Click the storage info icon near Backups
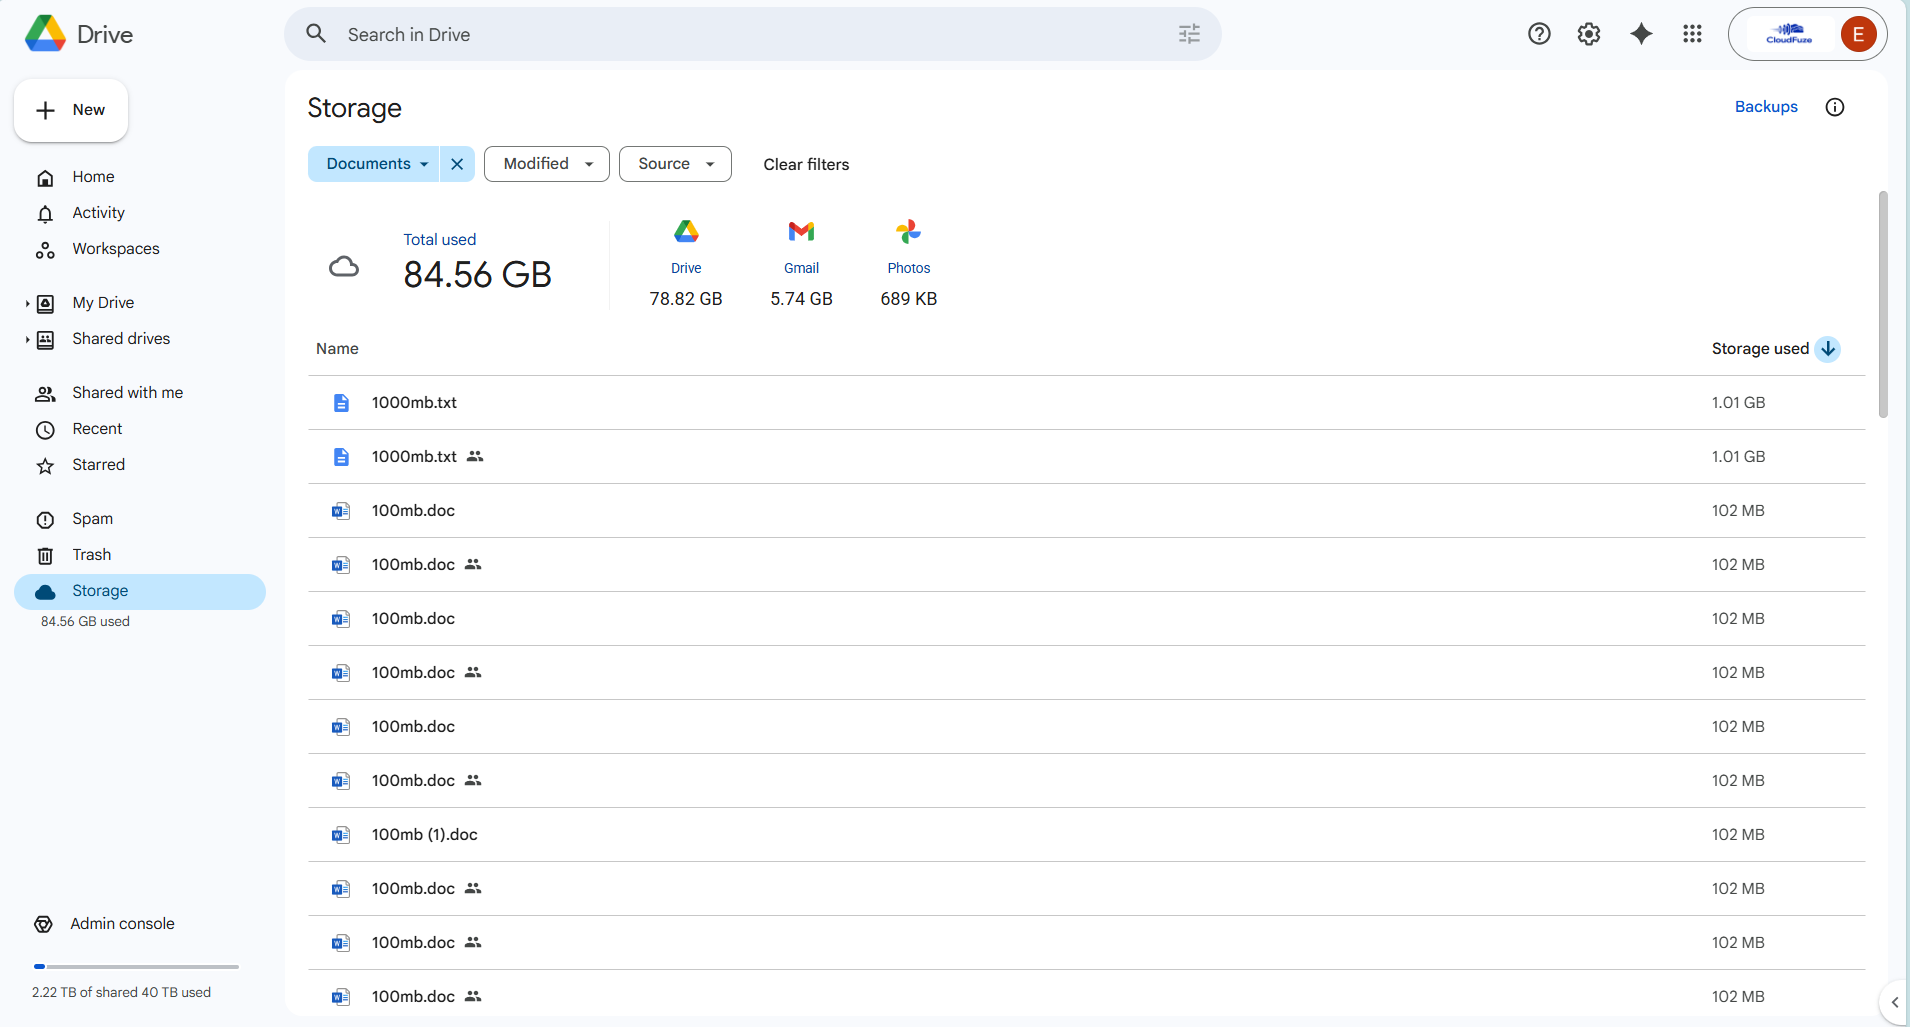1910x1027 pixels. pos(1834,107)
